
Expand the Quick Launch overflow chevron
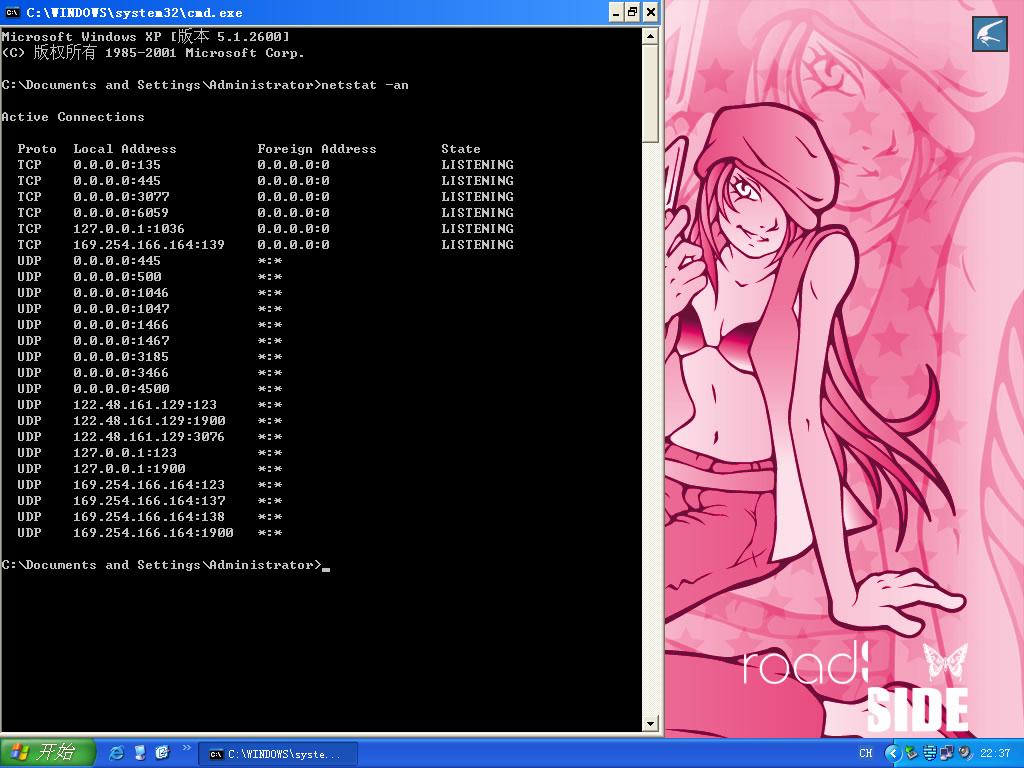187,748
